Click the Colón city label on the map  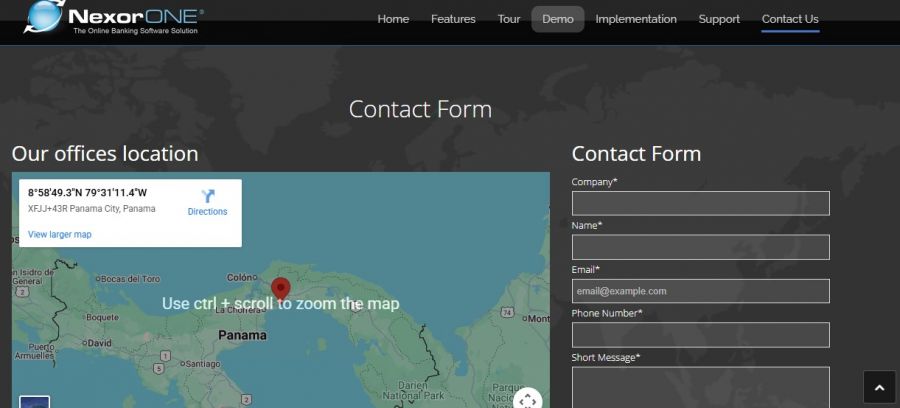point(242,278)
